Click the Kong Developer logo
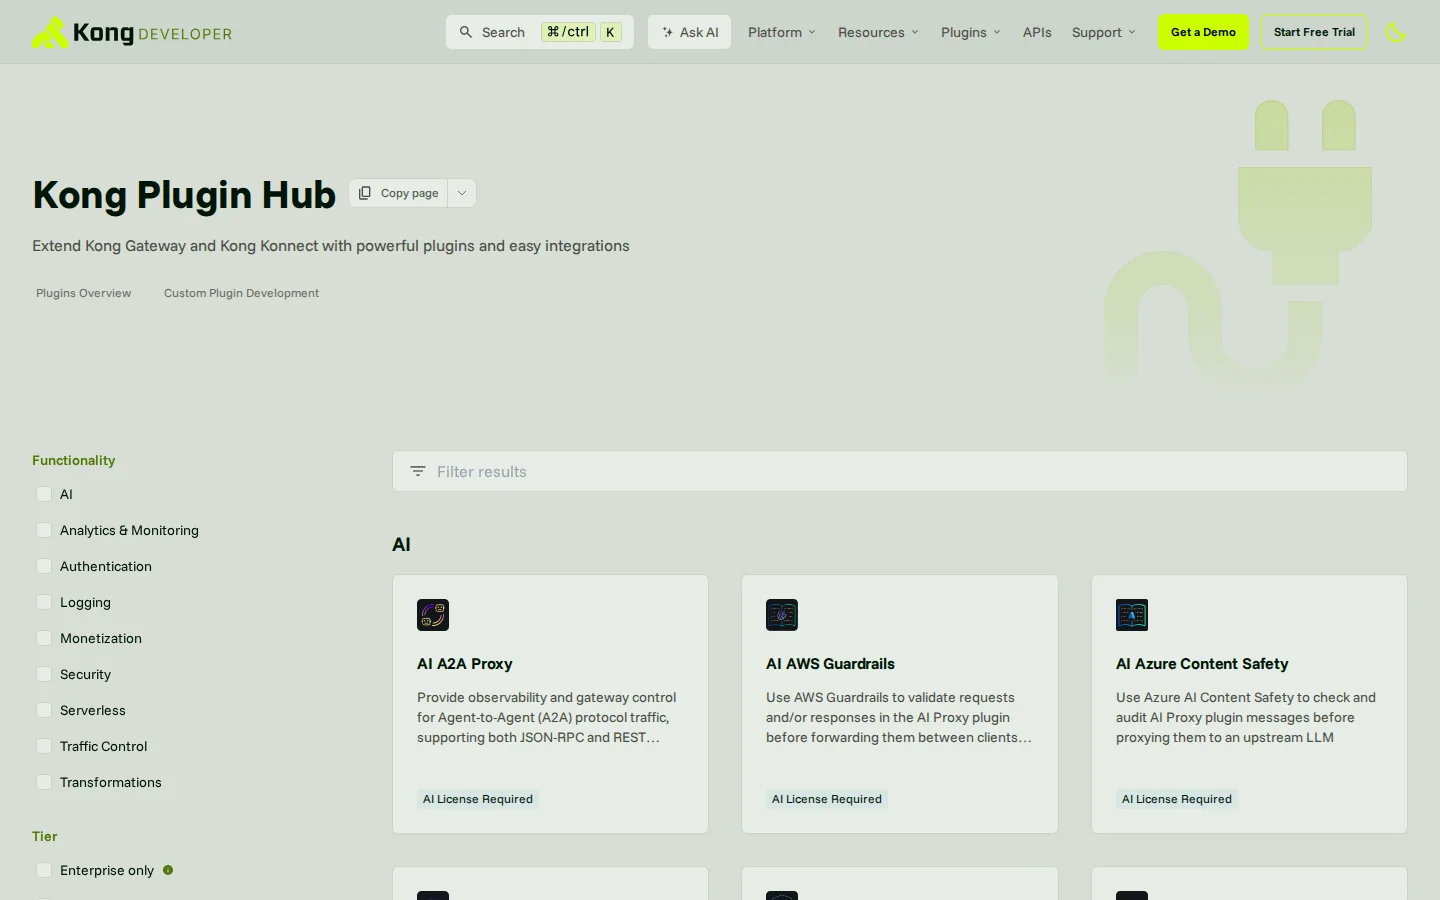The width and height of the screenshot is (1440, 900). point(132,32)
